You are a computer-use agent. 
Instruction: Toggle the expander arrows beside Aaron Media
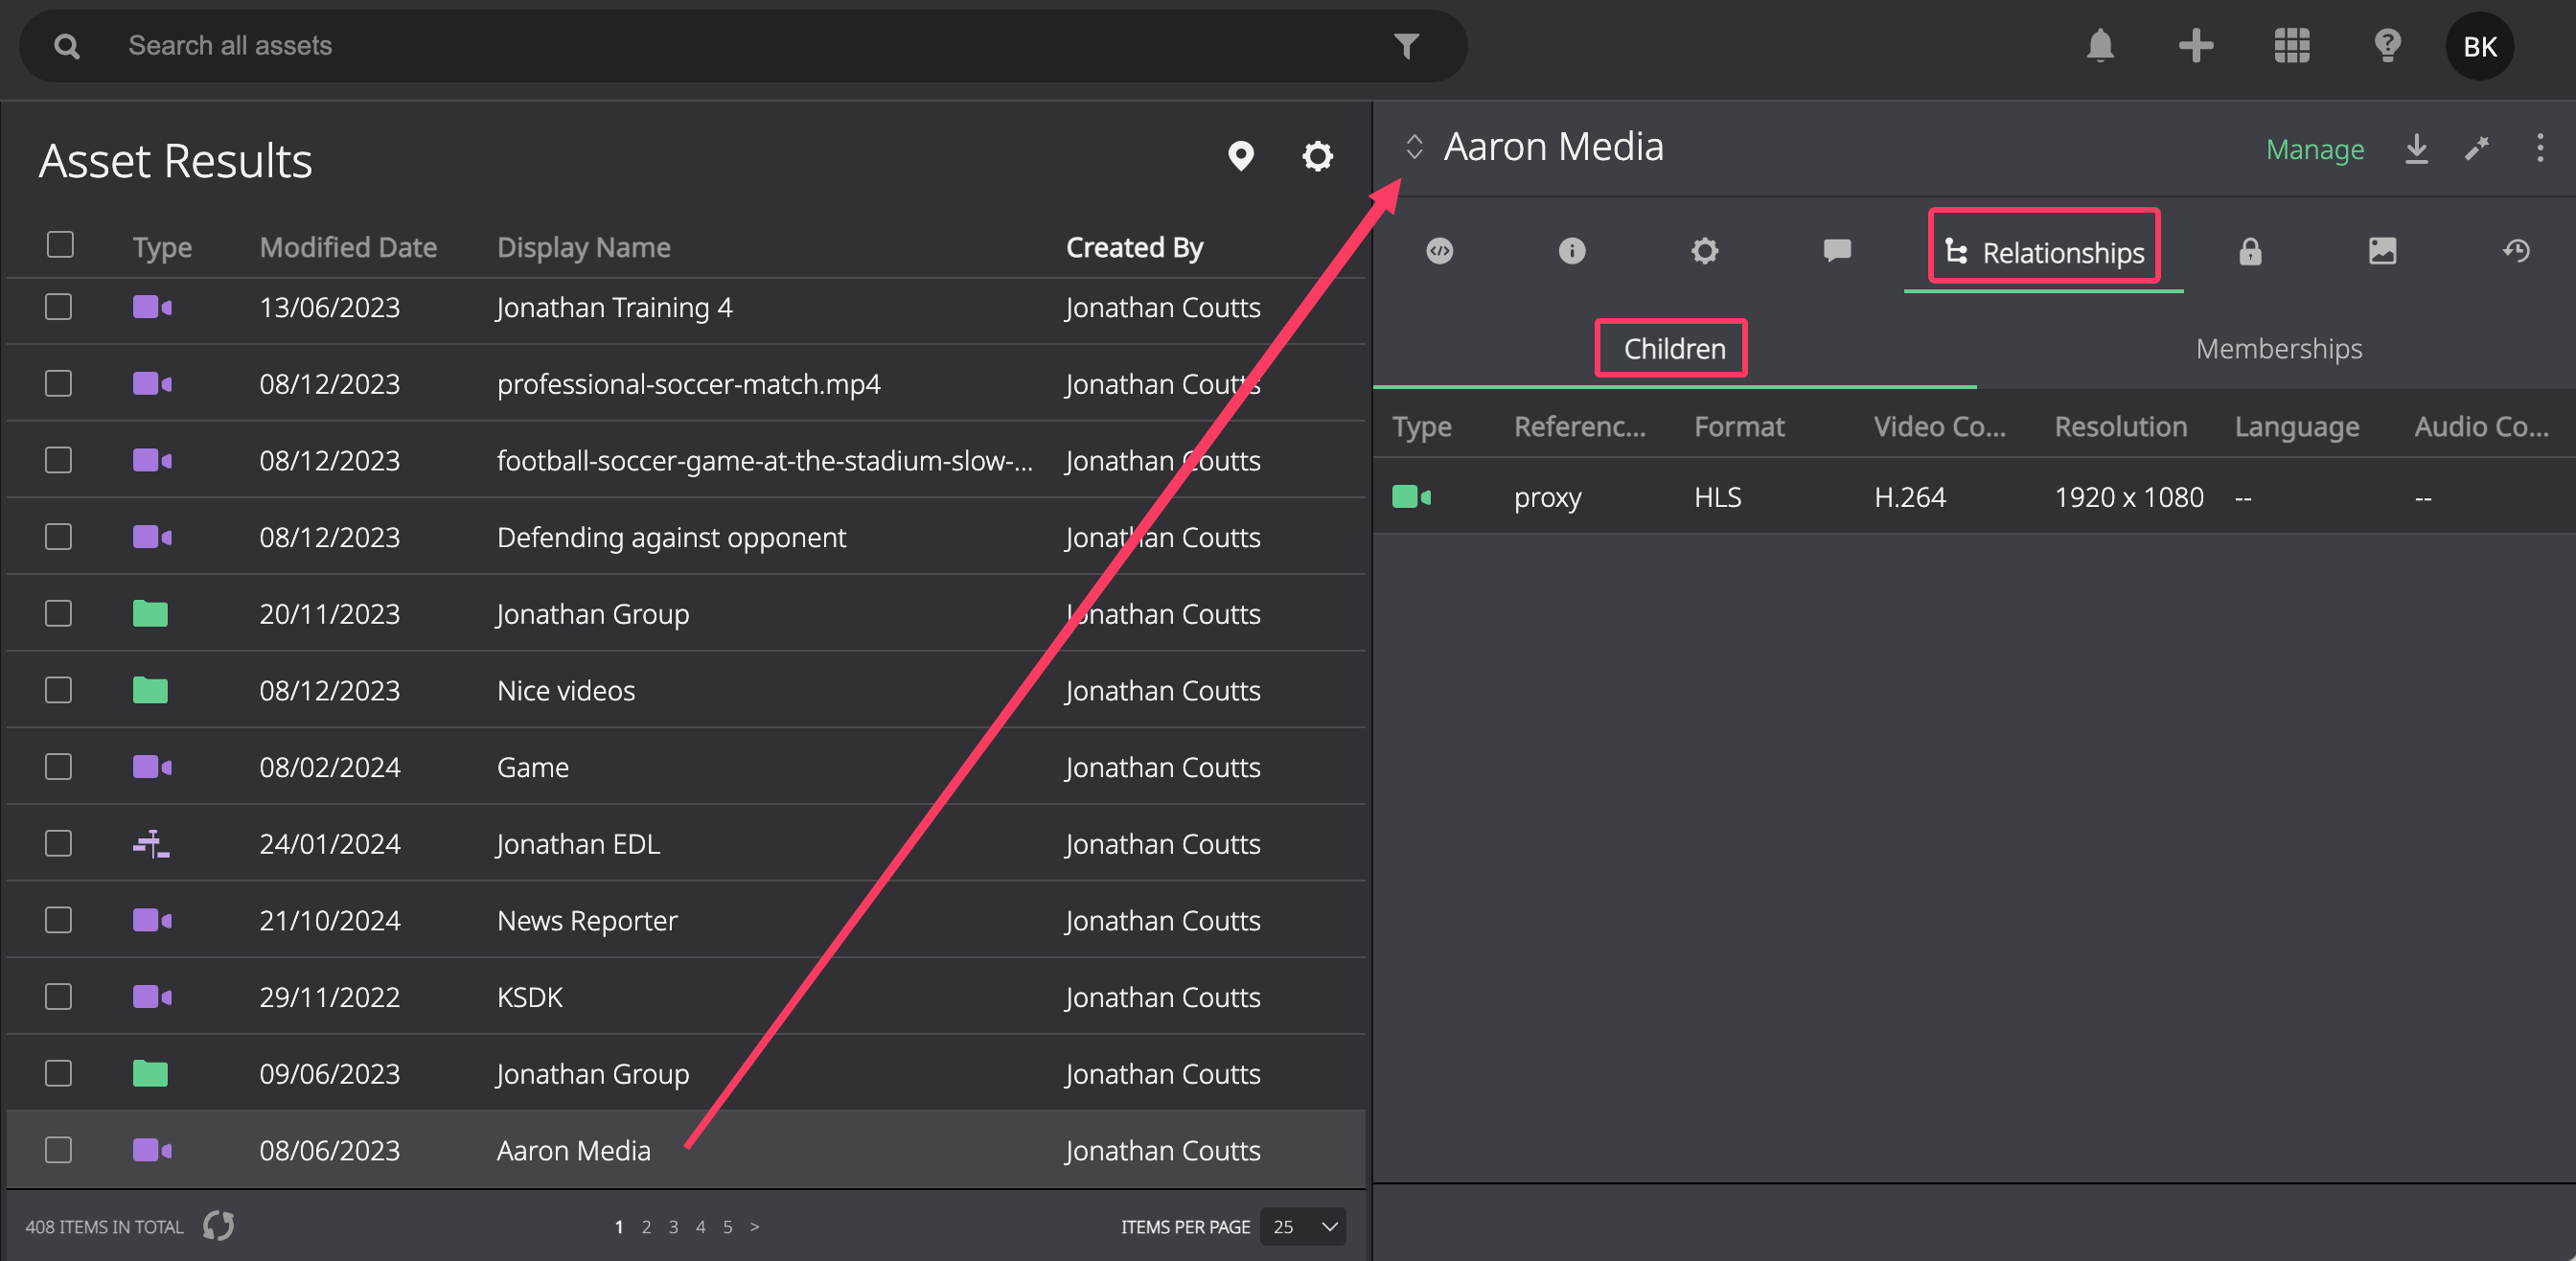[1414, 147]
